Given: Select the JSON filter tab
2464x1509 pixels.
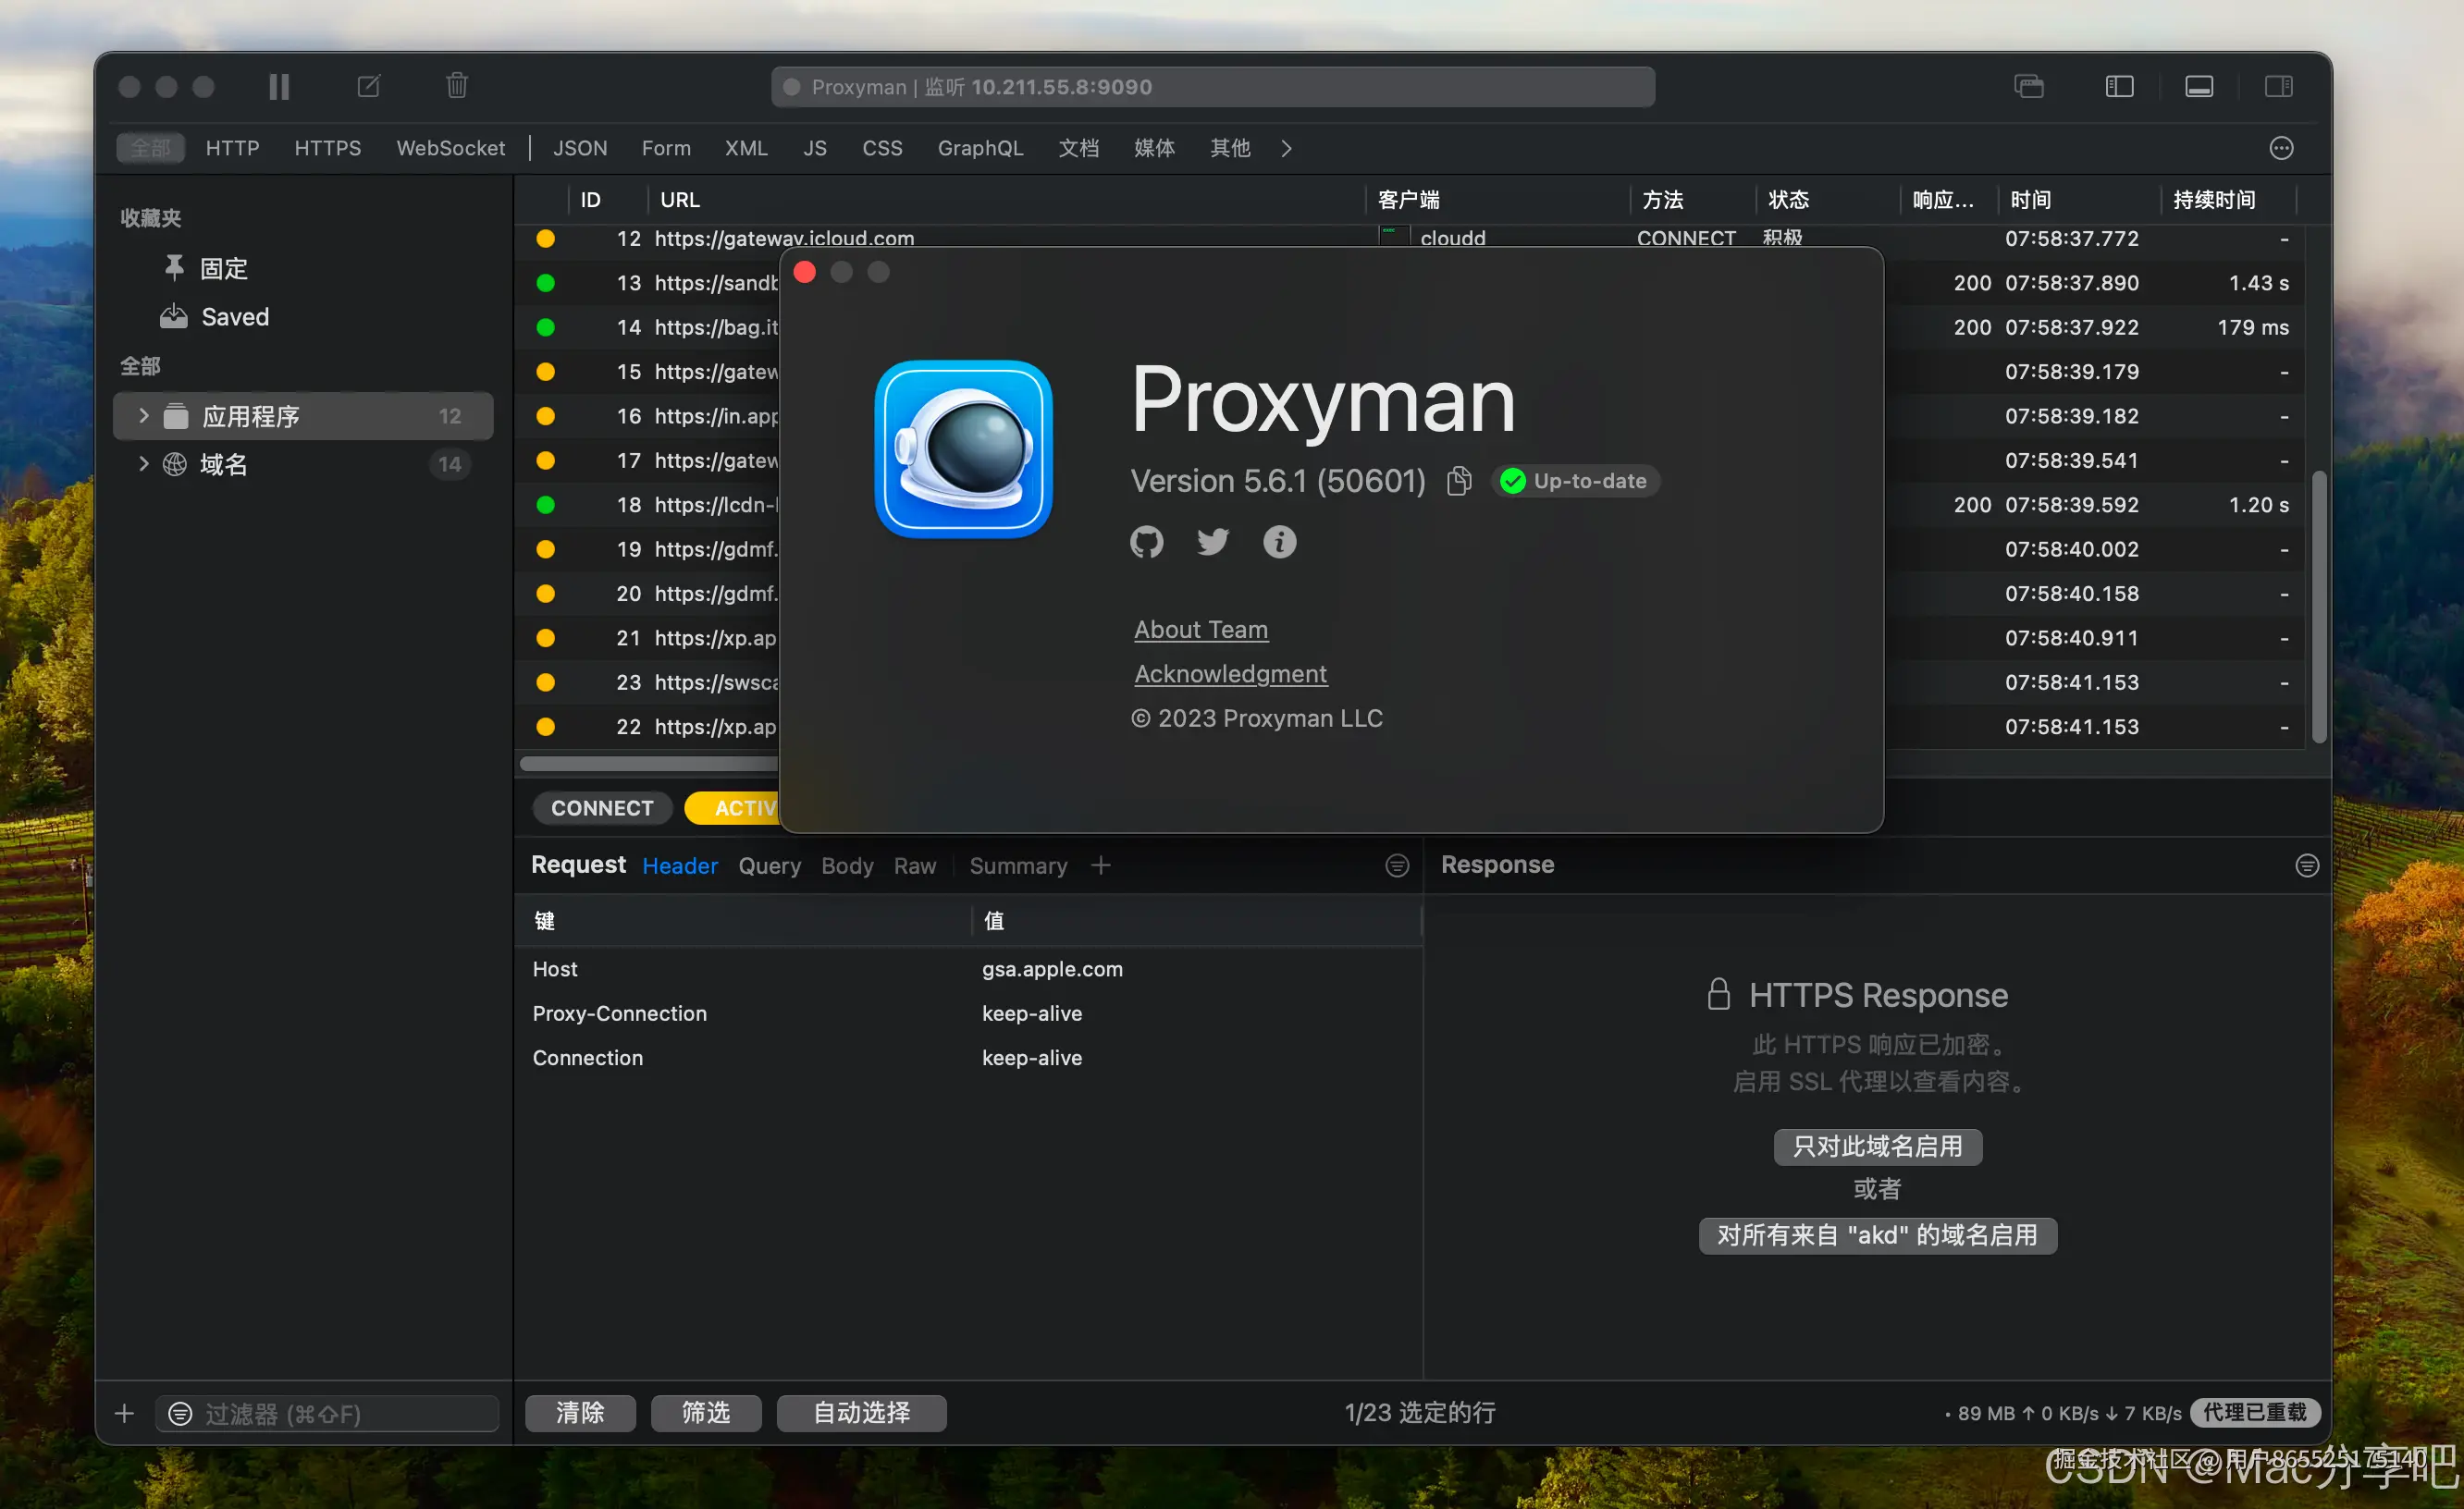Looking at the screenshot, I should point(580,149).
